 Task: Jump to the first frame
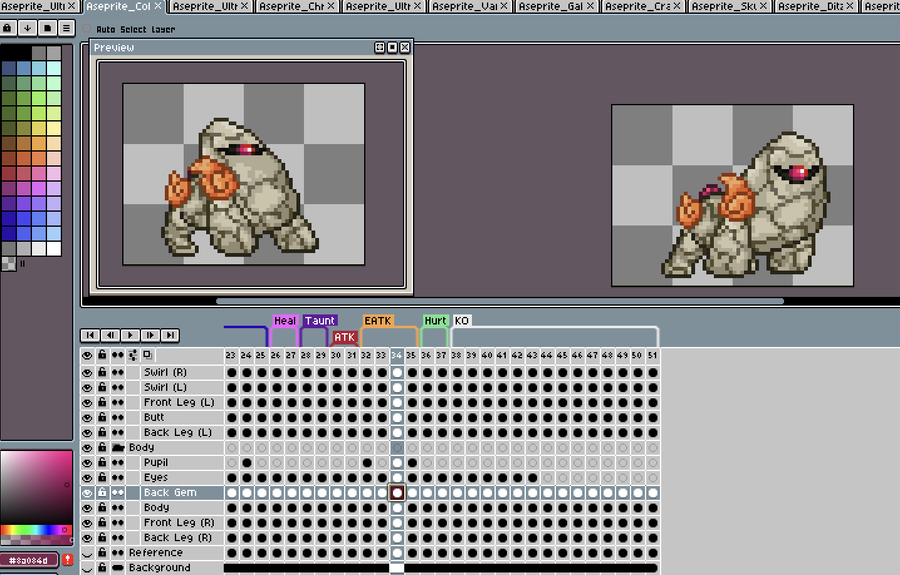90,335
